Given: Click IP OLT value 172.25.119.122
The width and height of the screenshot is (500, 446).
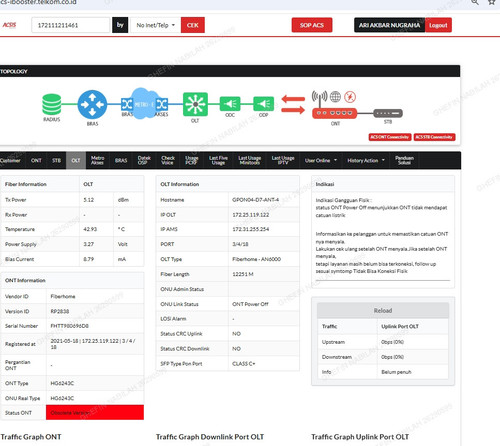Looking at the screenshot, I should 251,215.
